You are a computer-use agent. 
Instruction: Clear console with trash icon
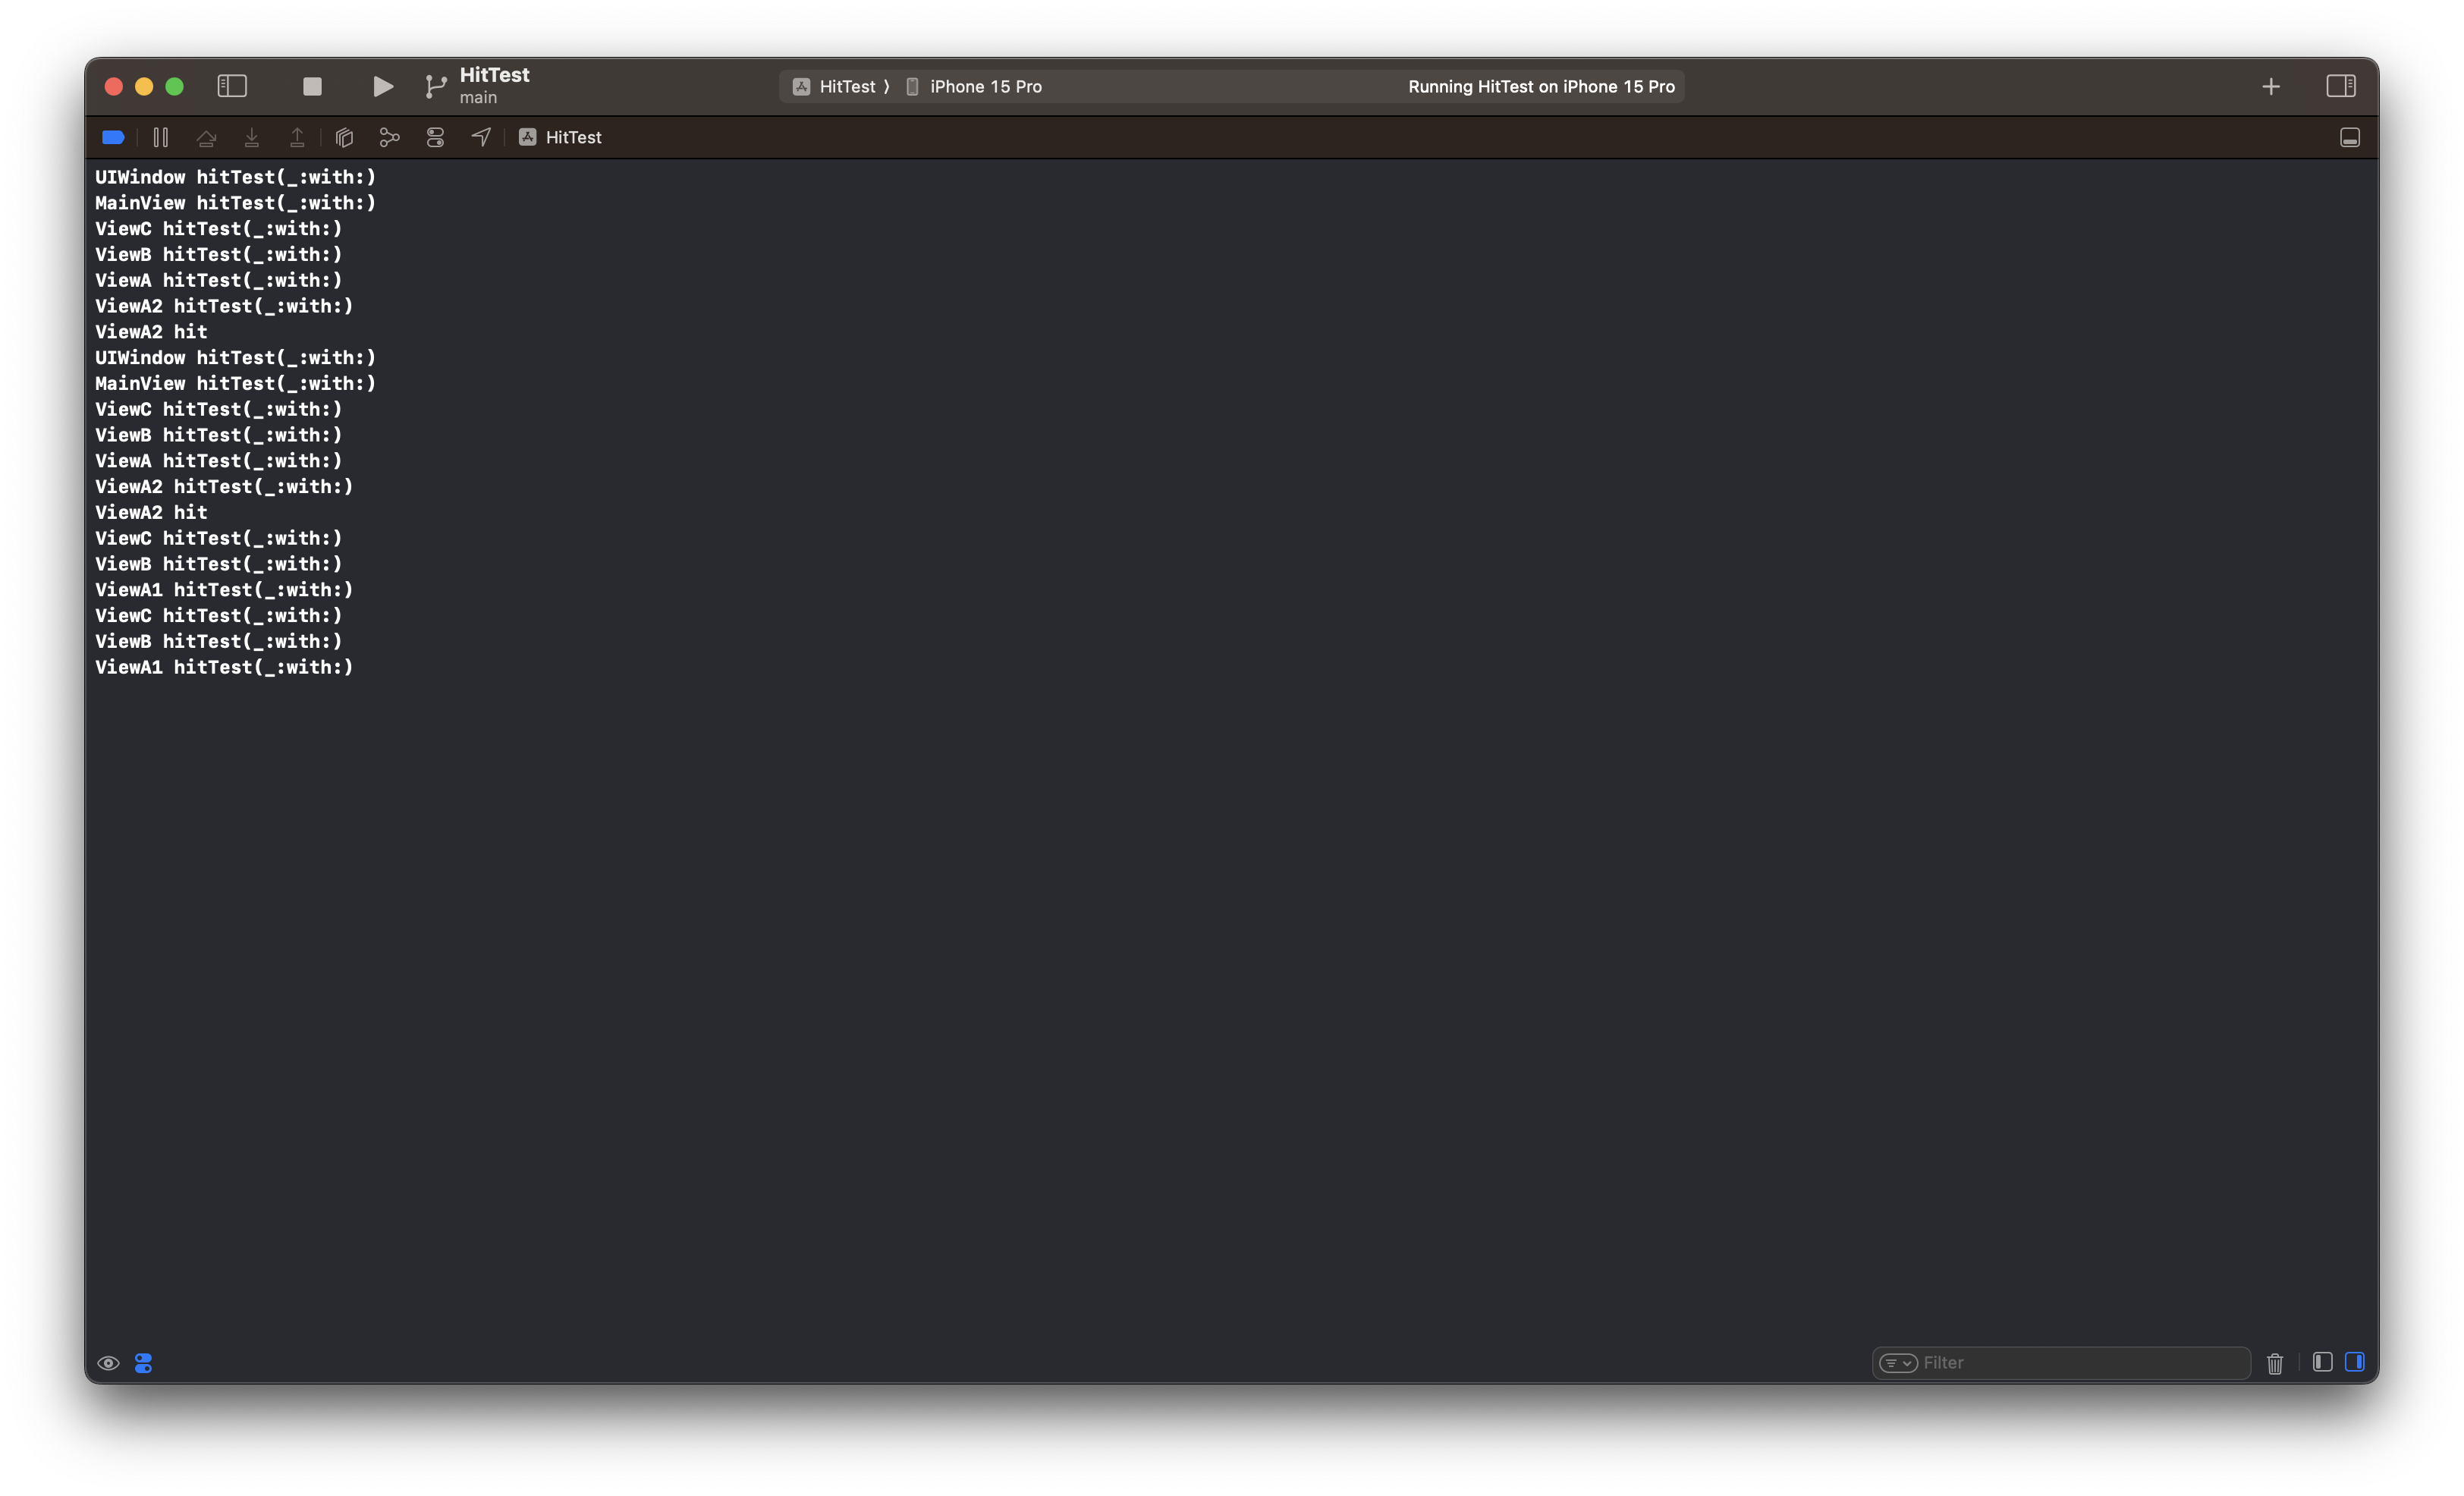(2275, 1363)
